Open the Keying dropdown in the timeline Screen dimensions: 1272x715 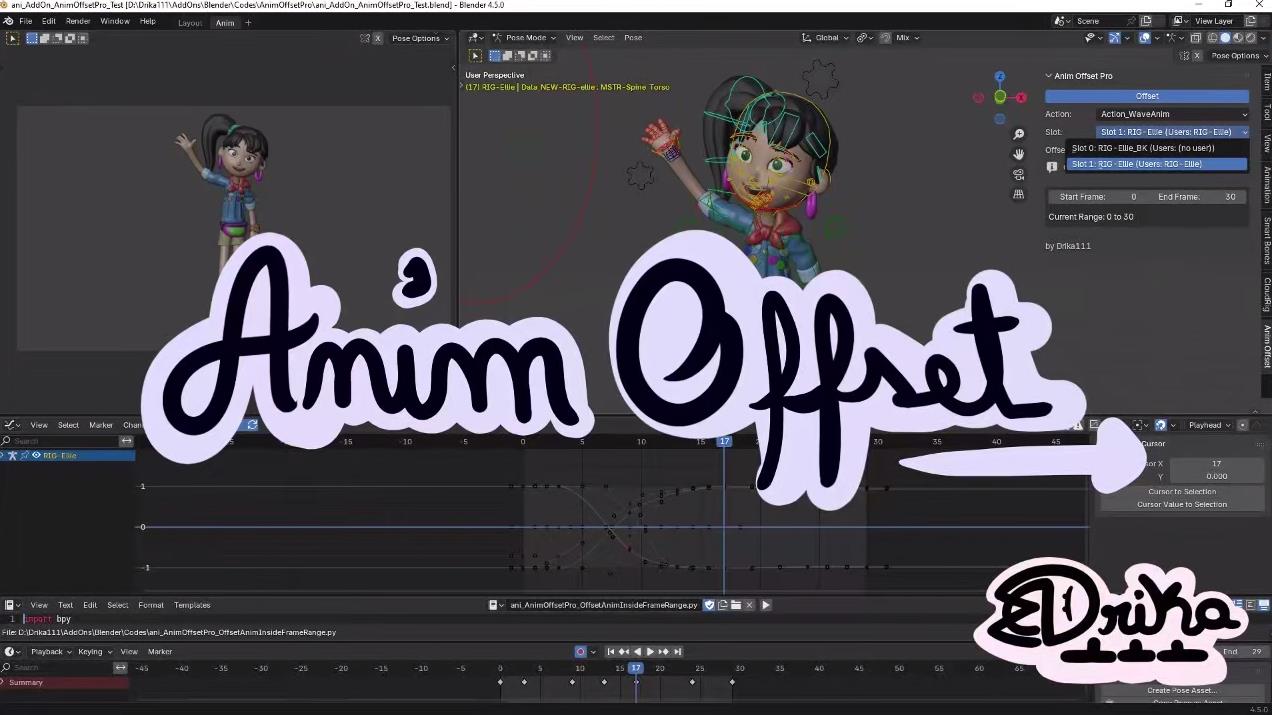(x=94, y=652)
